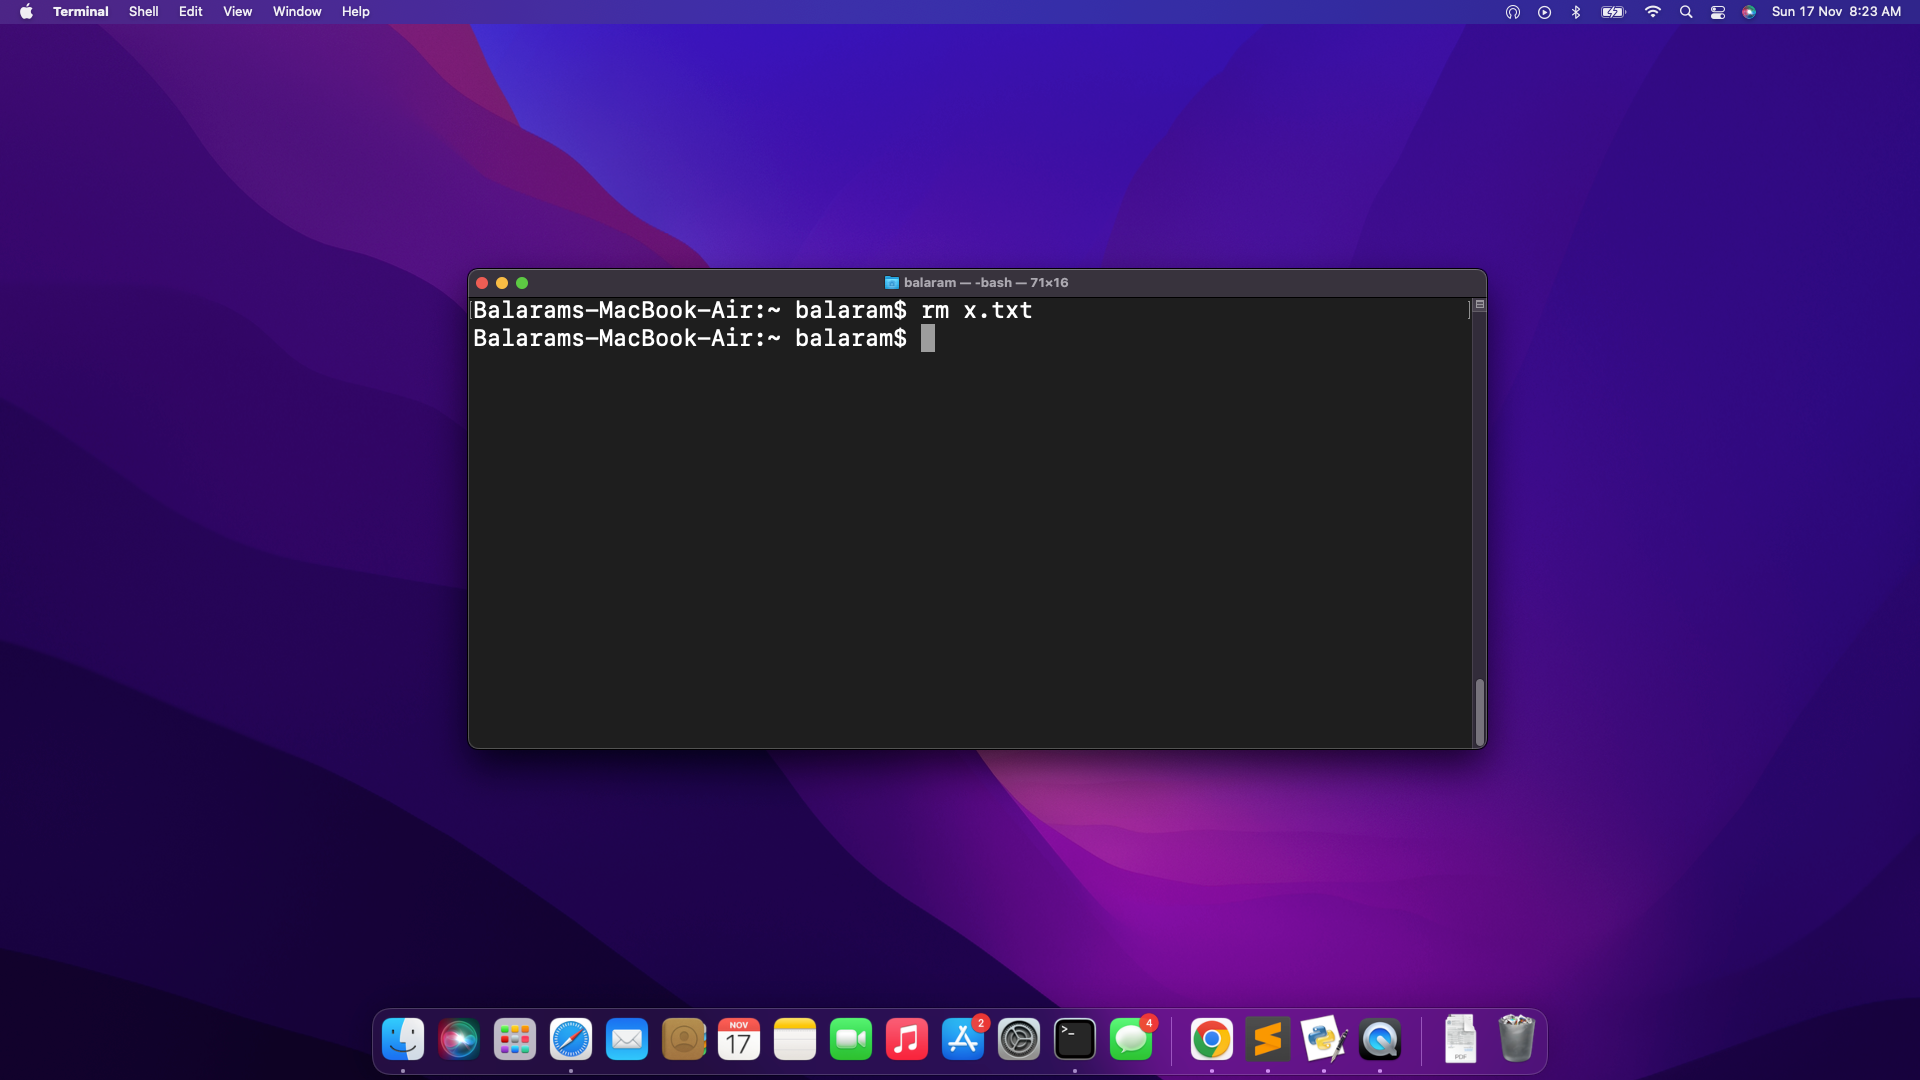Open Google Chrome from dock
1920x1080 pixels.
tap(1212, 1040)
